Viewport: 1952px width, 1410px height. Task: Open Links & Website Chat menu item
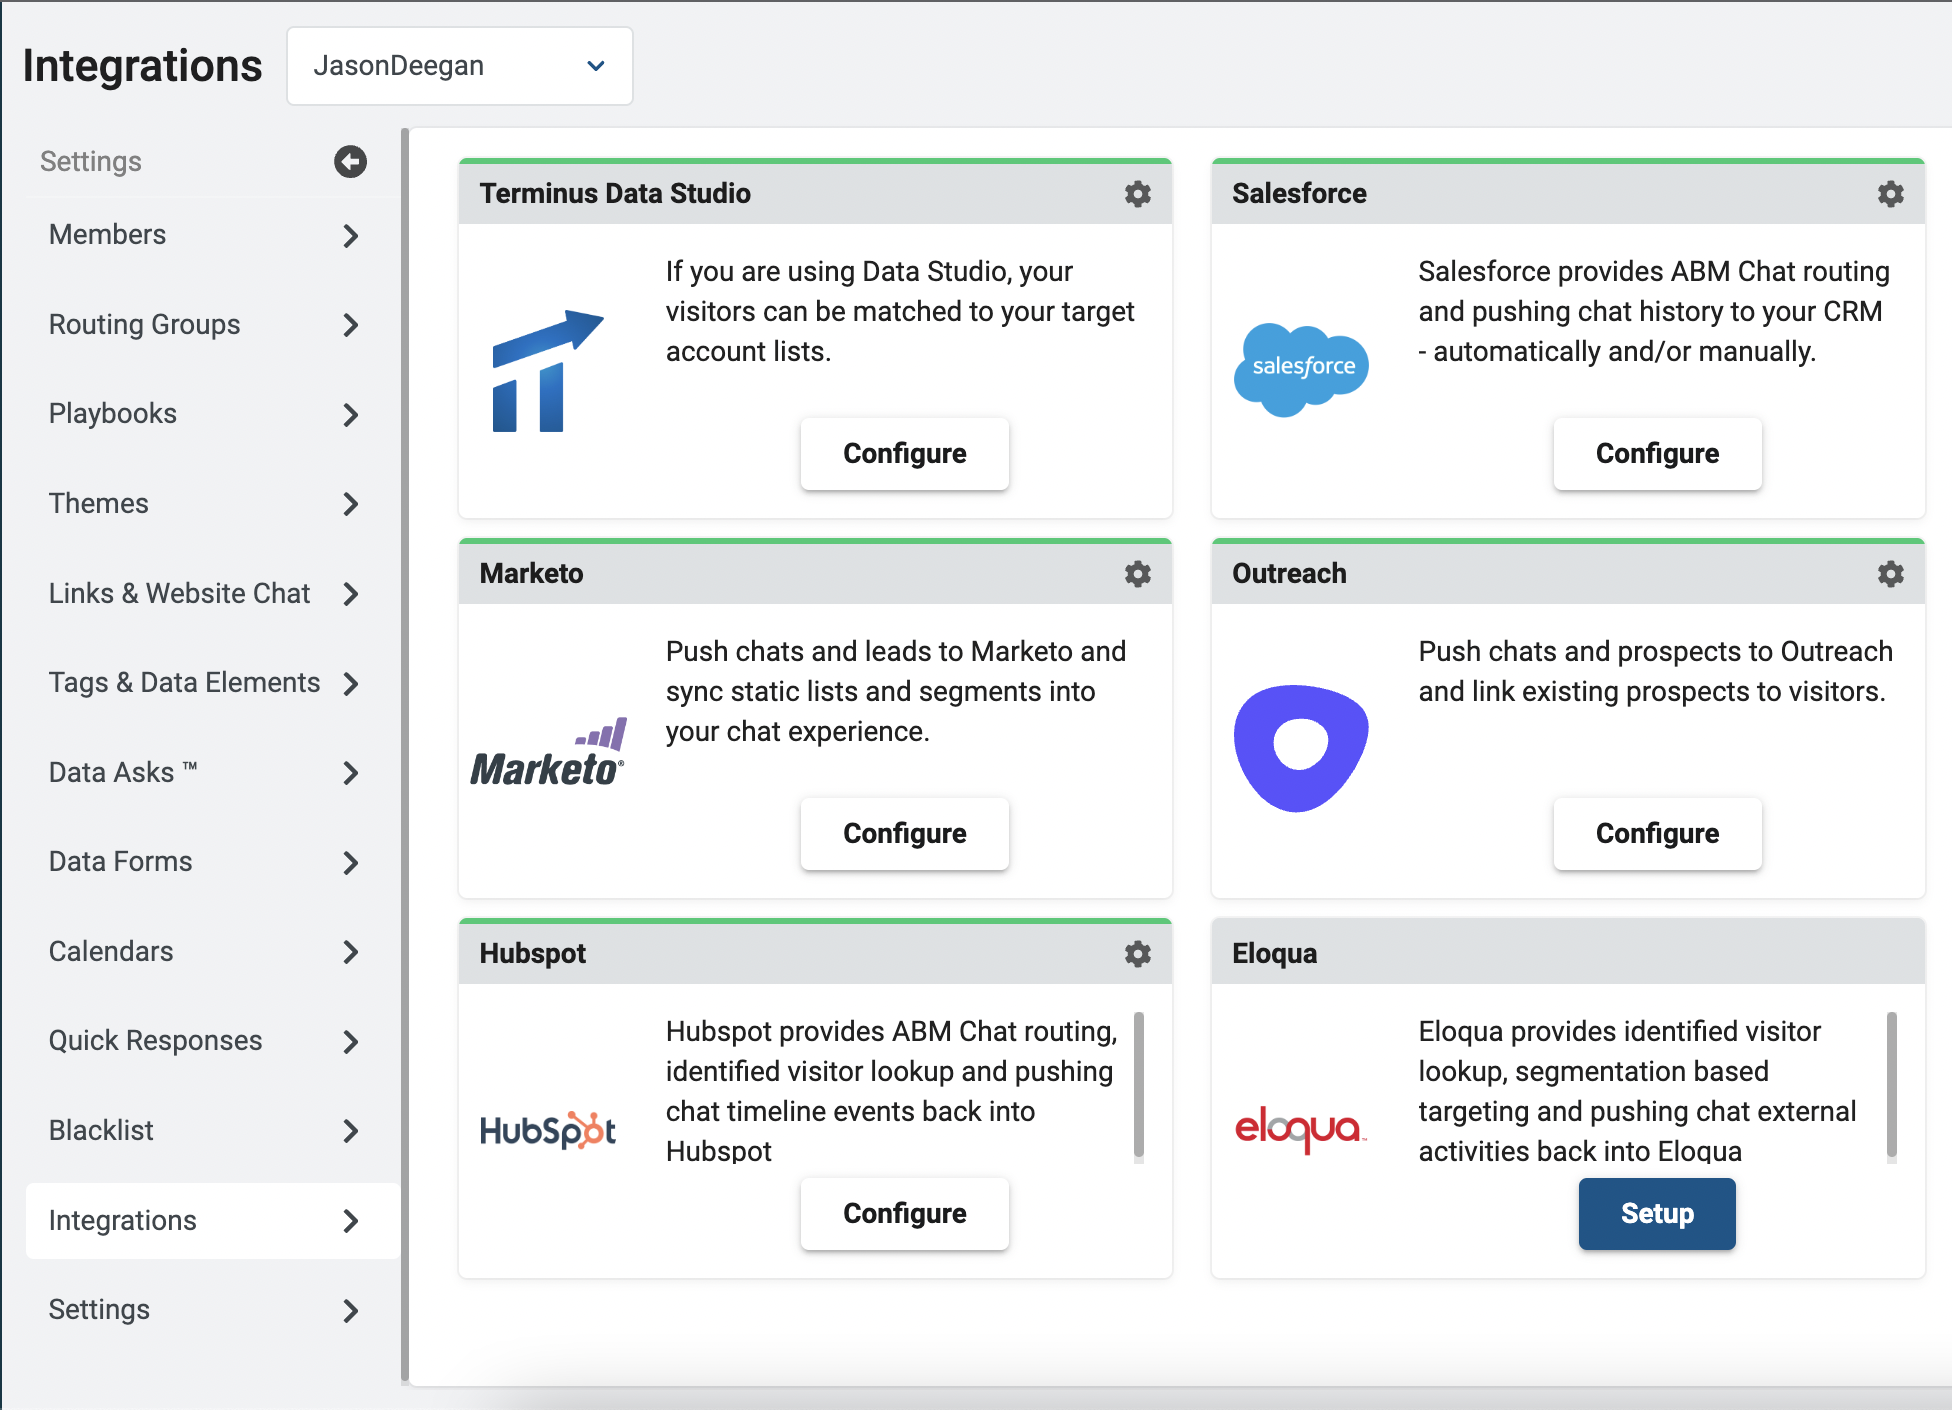212,593
